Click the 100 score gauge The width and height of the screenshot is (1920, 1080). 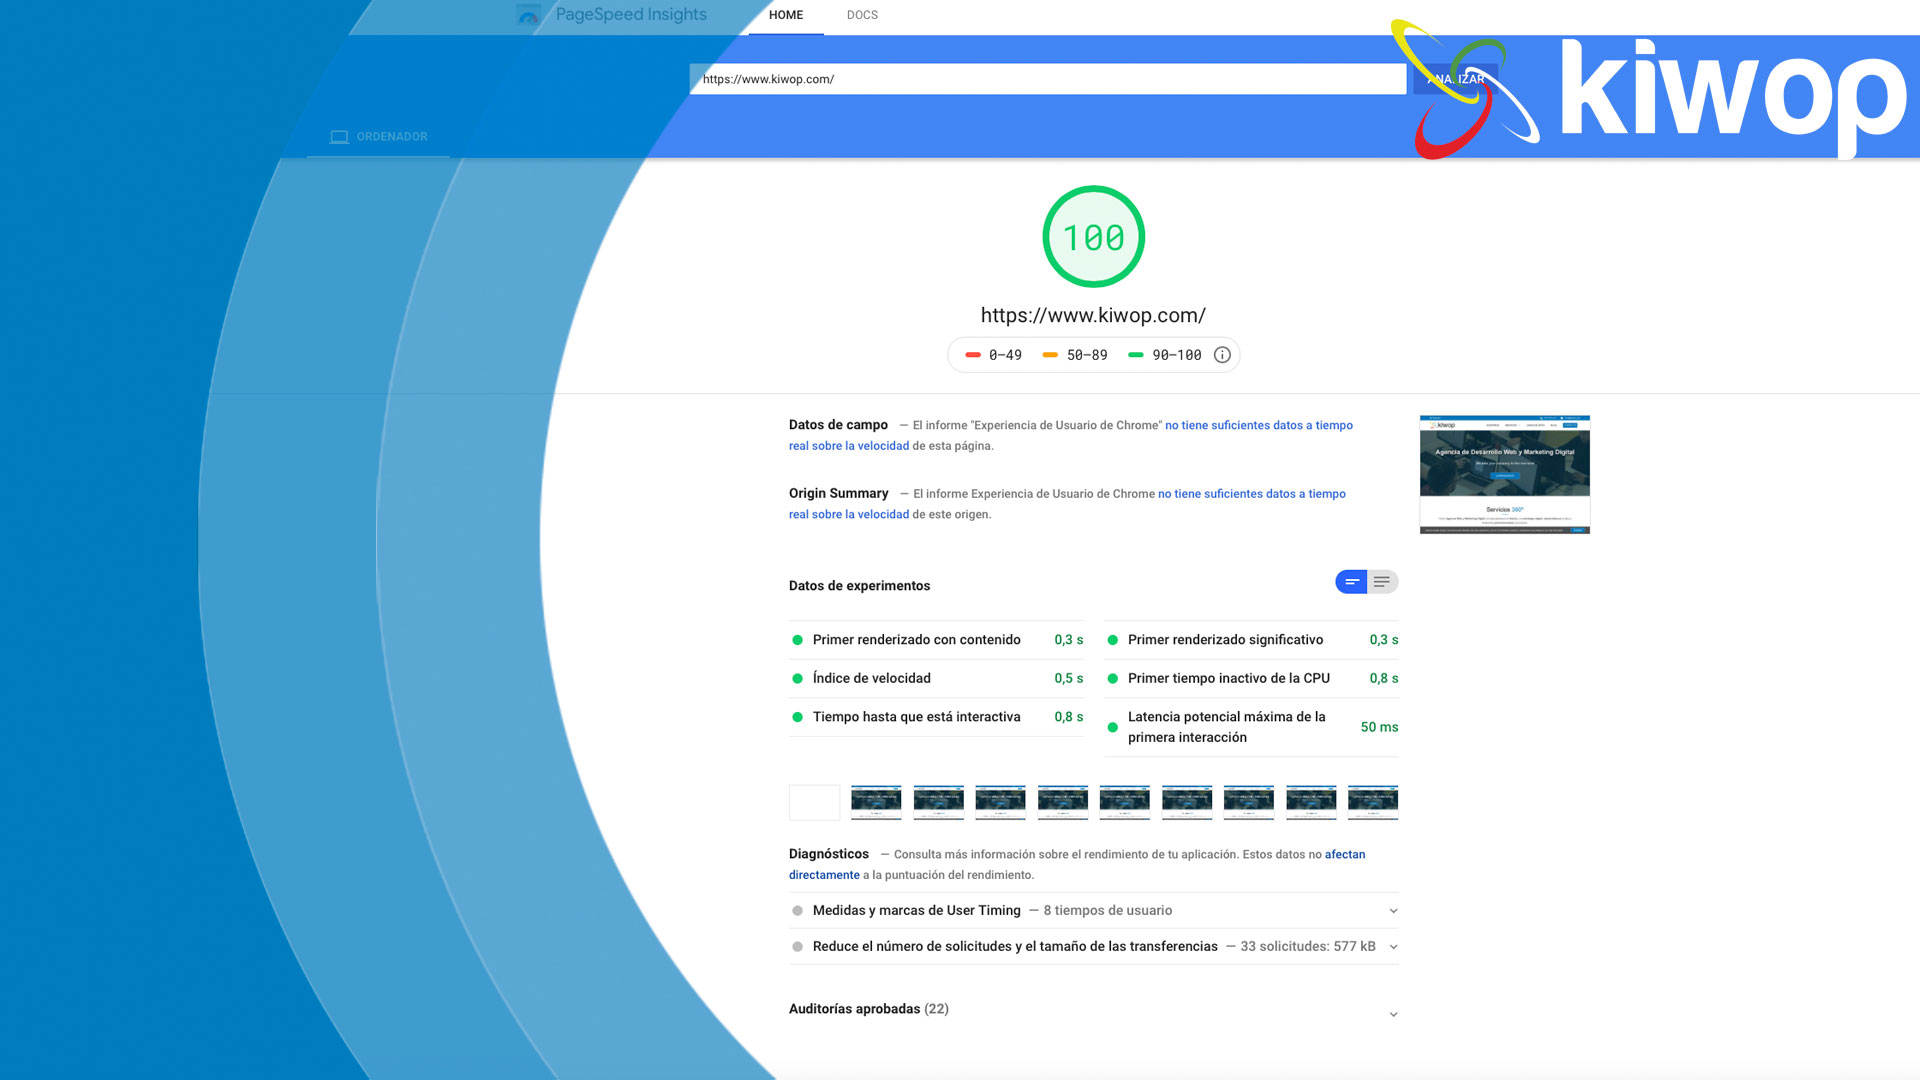(1093, 237)
